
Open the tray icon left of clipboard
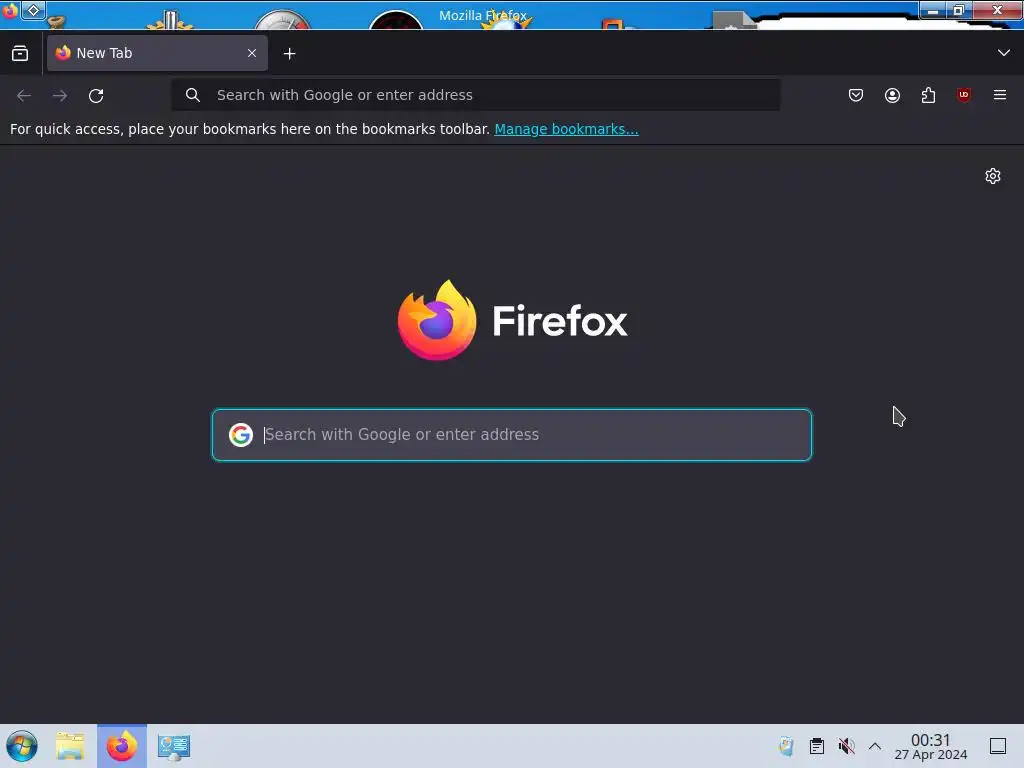pyautogui.click(x=786, y=746)
